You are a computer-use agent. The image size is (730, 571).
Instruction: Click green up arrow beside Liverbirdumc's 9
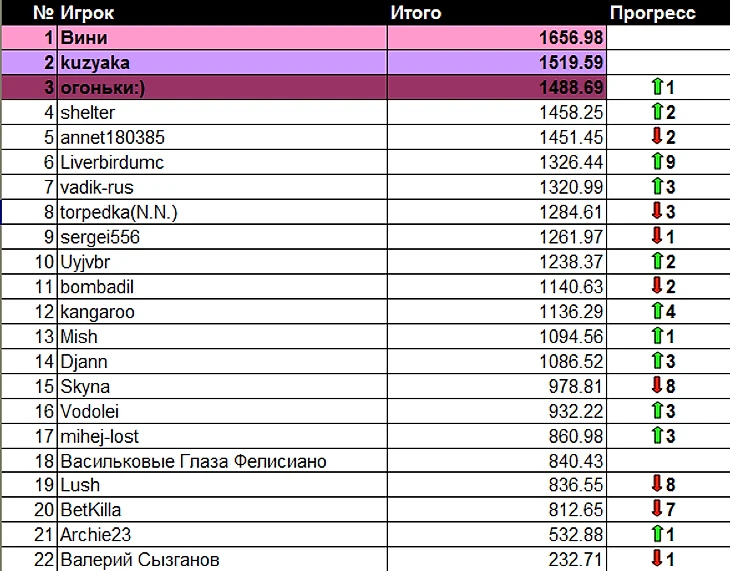click(x=657, y=162)
